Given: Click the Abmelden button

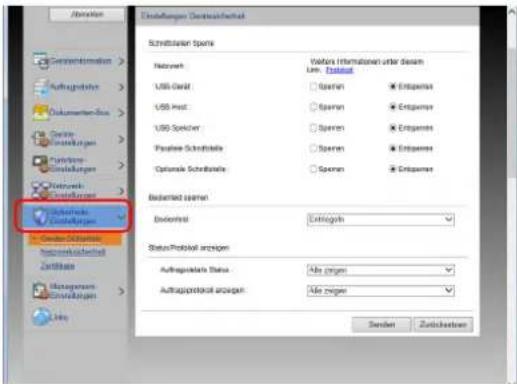Looking at the screenshot, I should tap(87, 14).
